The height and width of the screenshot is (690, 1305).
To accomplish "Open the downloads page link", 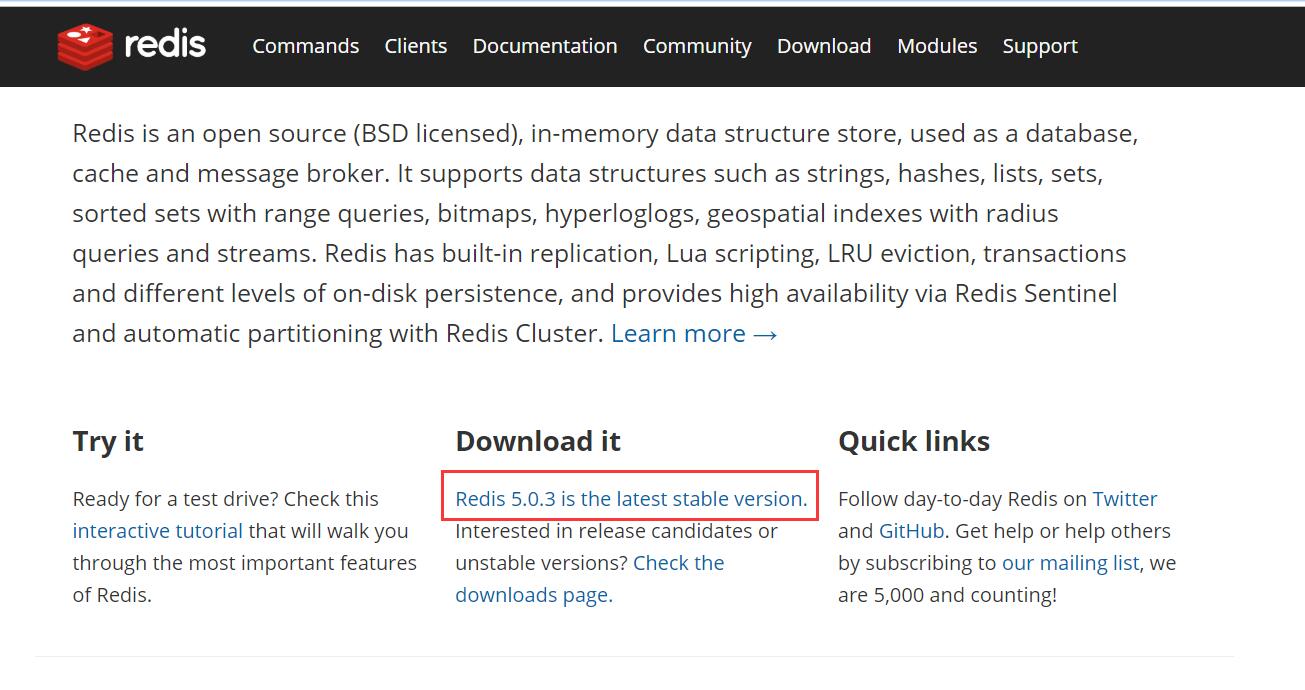I will click(x=534, y=594).
